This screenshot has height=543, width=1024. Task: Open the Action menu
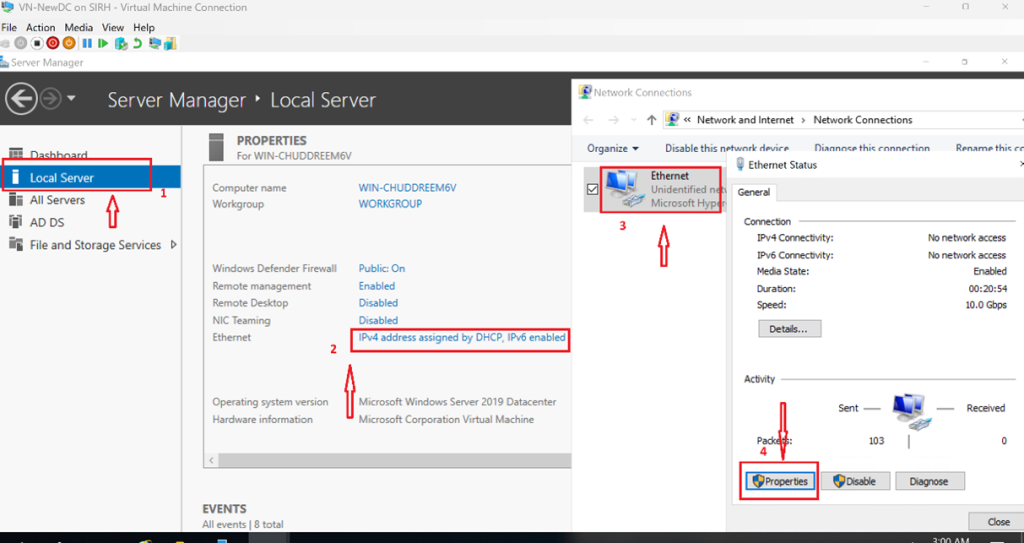pos(41,28)
